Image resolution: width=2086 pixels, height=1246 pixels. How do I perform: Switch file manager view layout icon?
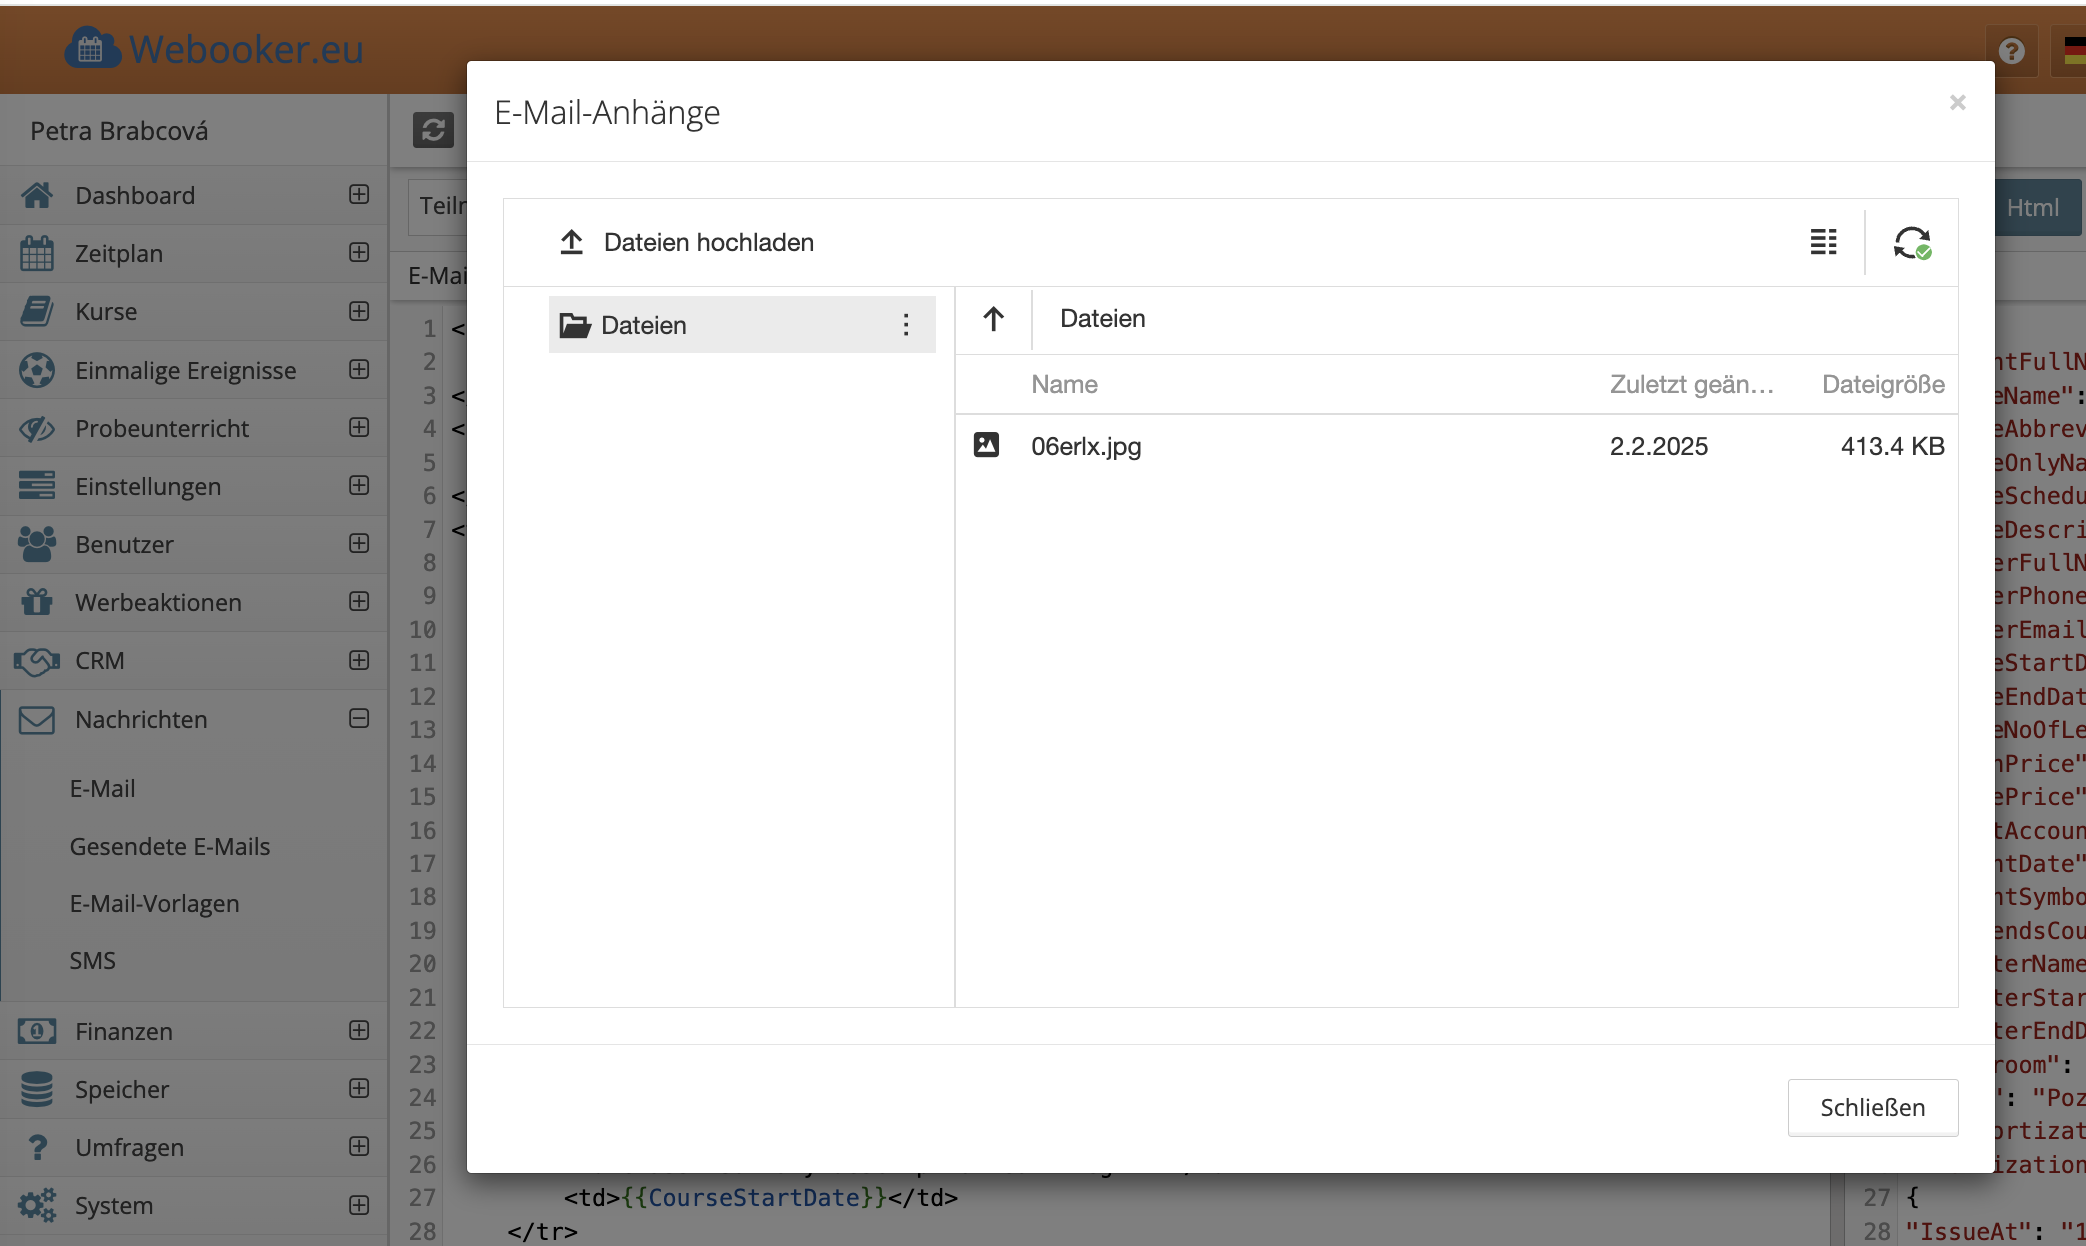click(1823, 242)
